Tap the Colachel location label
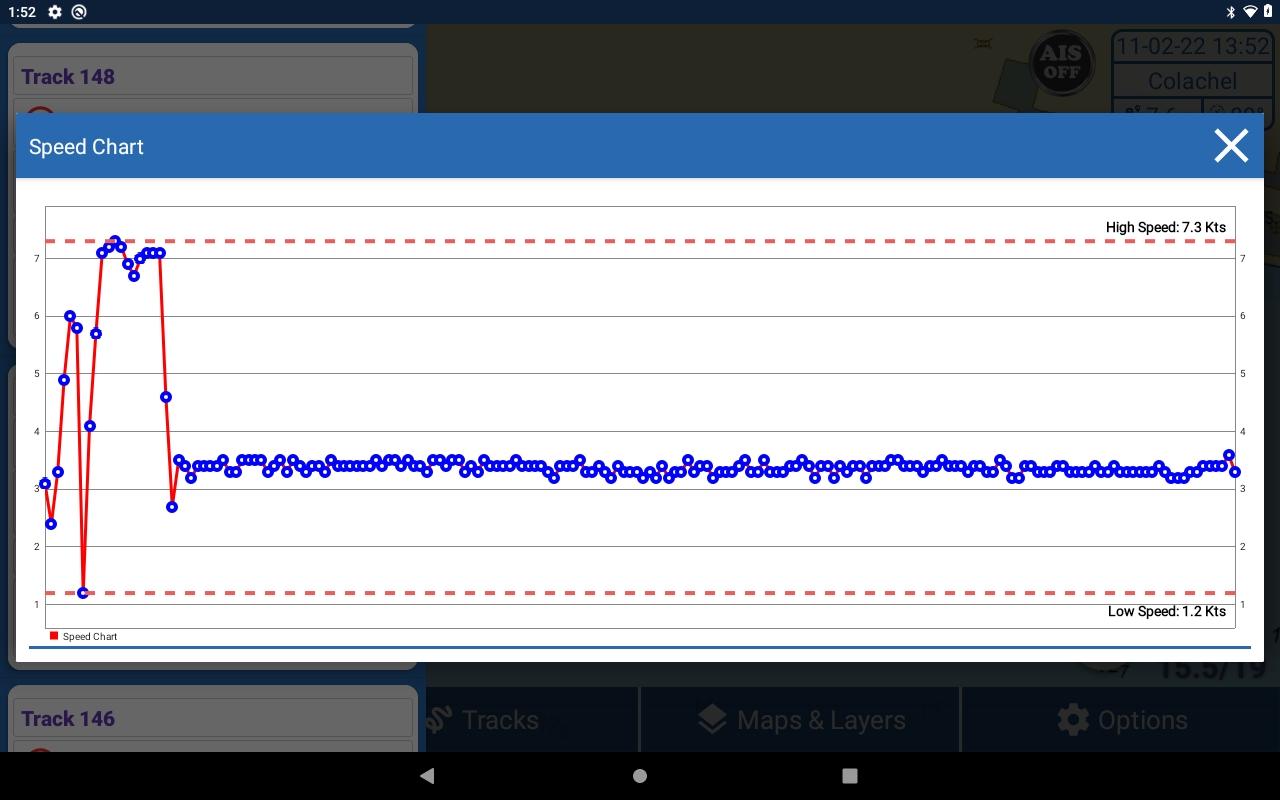This screenshot has height=800, width=1280. click(x=1192, y=81)
